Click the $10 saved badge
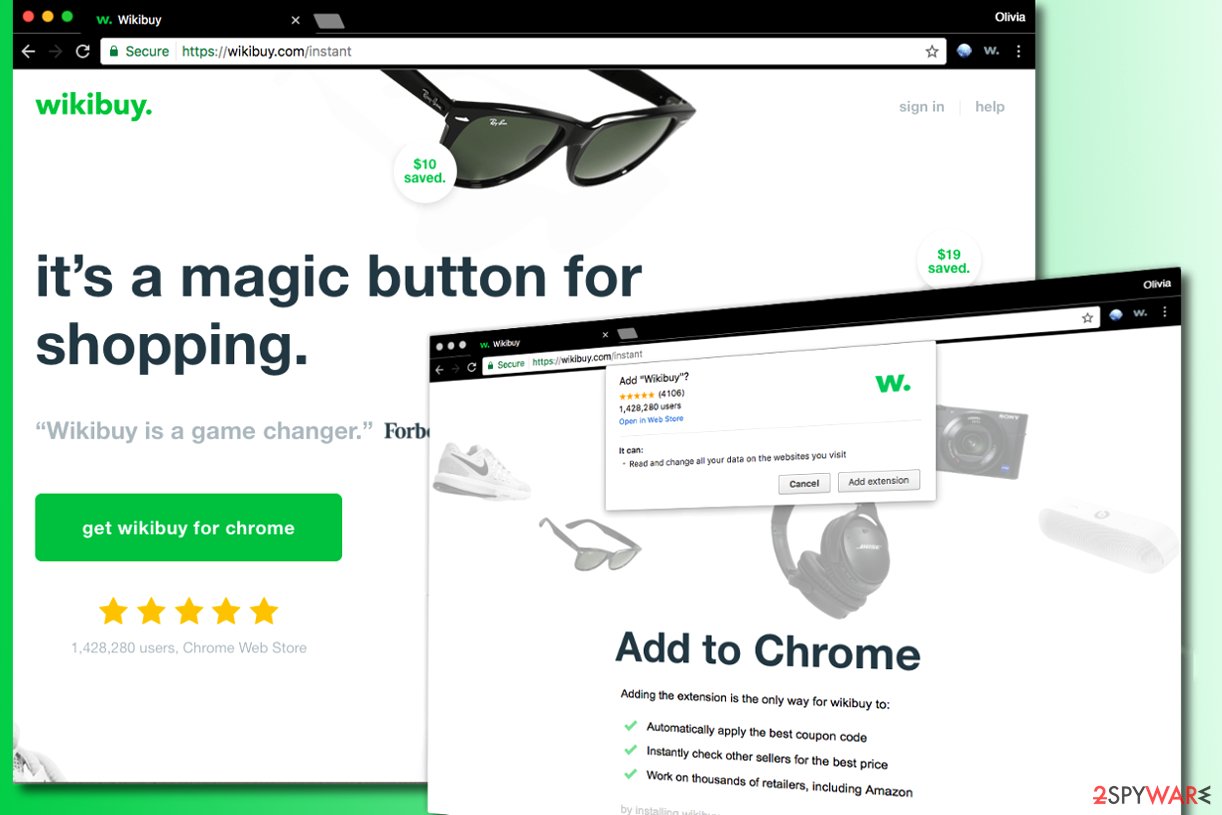Viewport: 1222px width, 815px height. coord(424,171)
